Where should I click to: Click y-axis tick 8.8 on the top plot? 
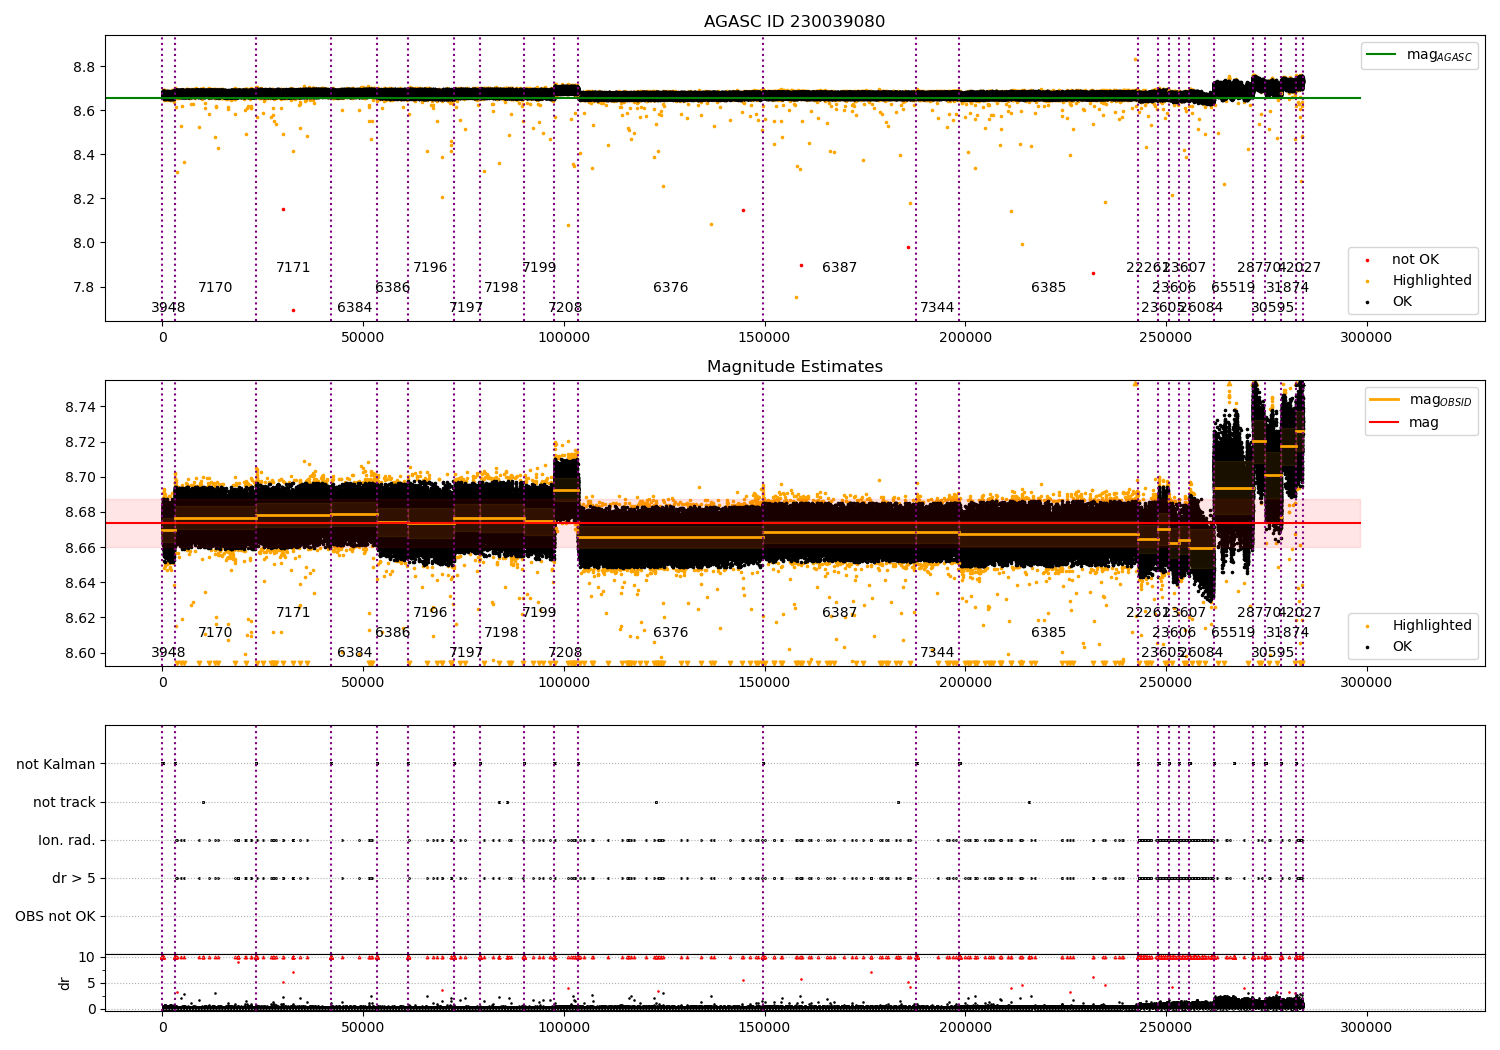84,67
